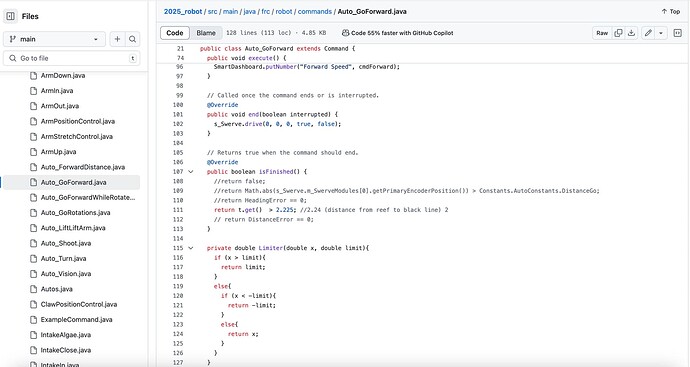Open ArmDown.java in file tree
Image resolution: width=690 pixels, height=367 pixels.
tap(63, 76)
